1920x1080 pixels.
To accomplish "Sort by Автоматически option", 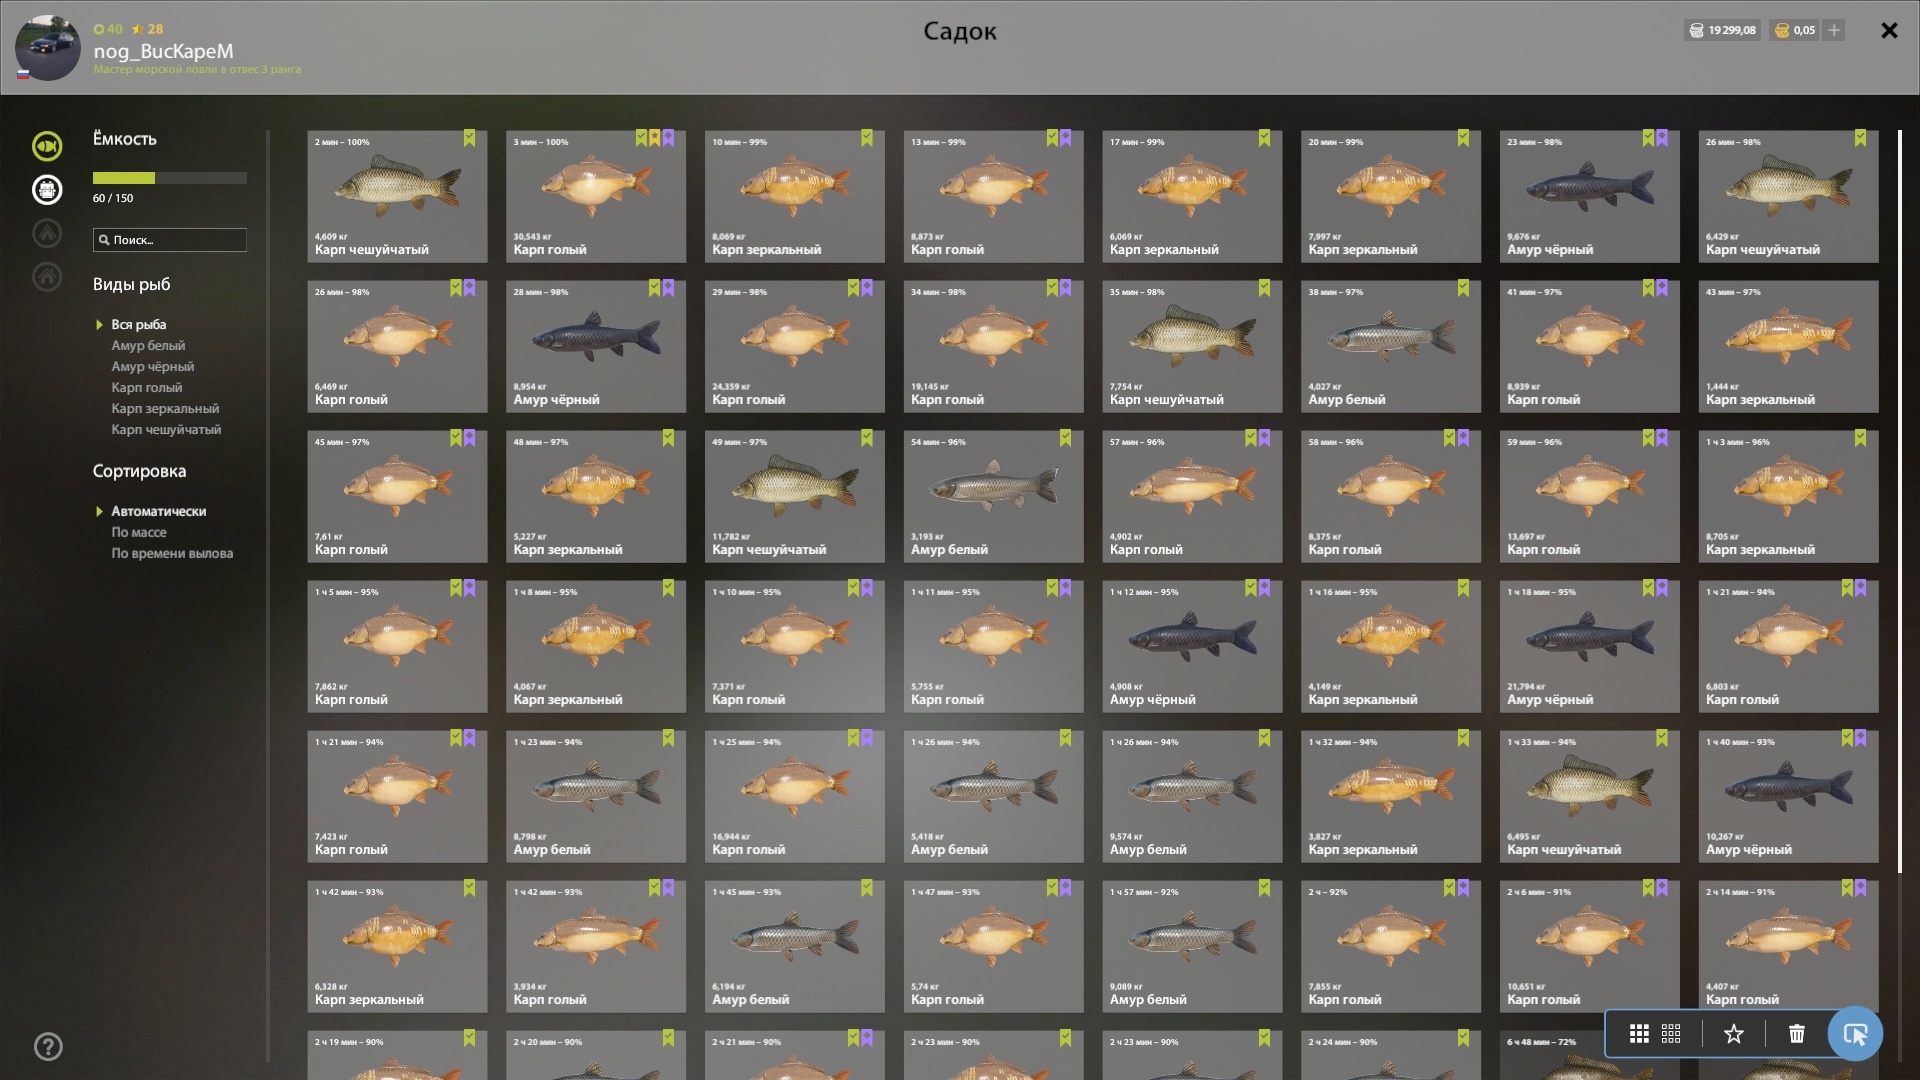I will 158,511.
